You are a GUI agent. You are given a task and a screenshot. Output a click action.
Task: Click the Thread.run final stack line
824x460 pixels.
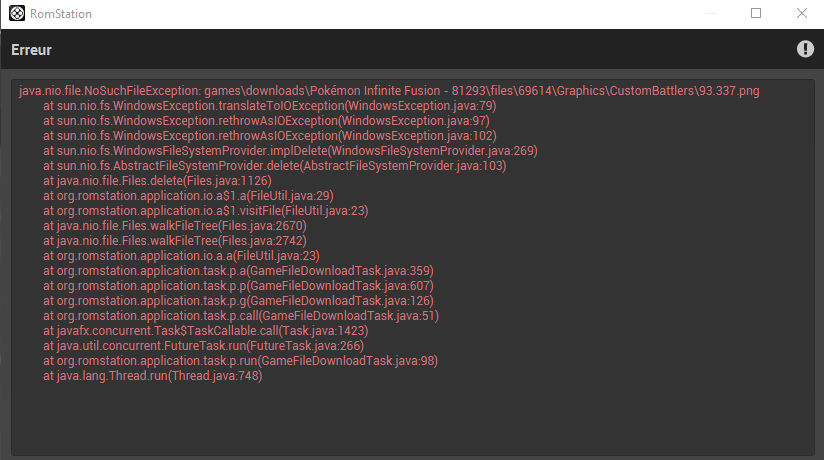click(152, 376)
